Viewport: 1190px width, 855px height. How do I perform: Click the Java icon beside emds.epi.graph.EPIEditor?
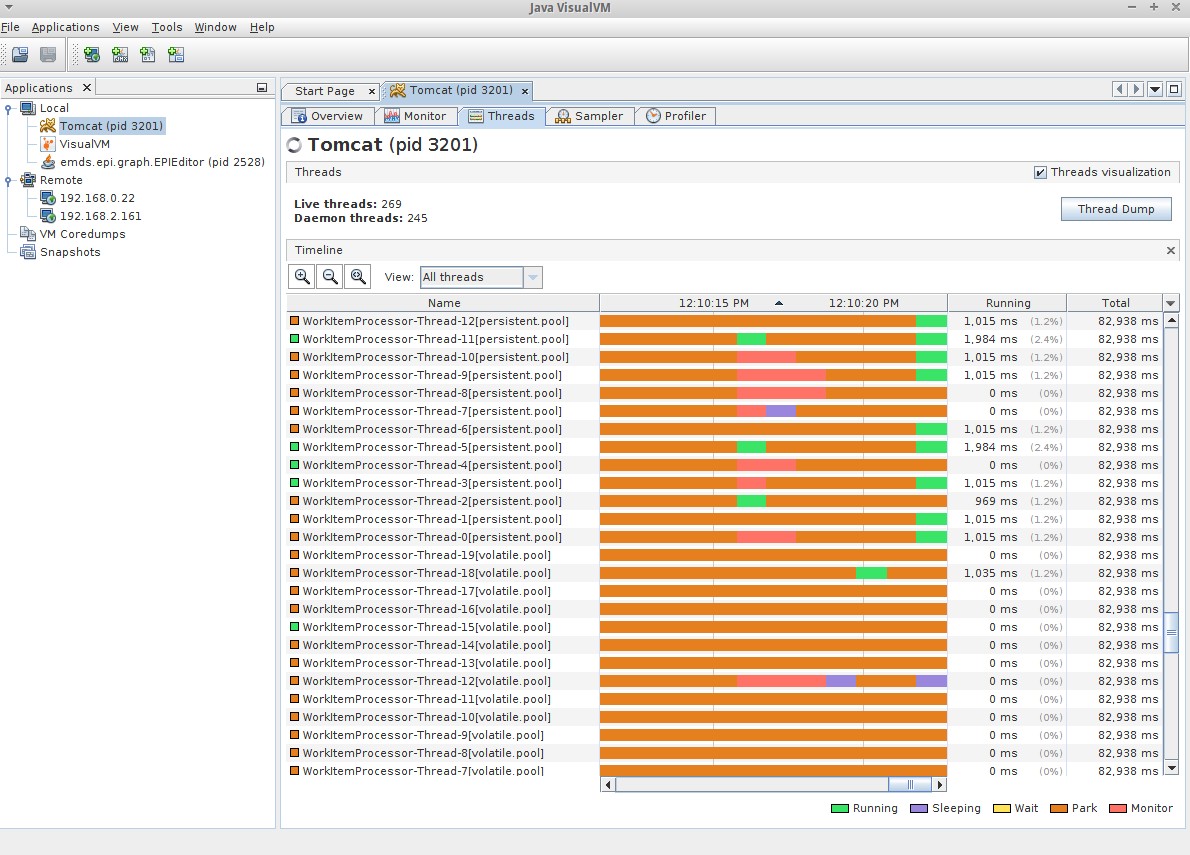click(48, 162)
